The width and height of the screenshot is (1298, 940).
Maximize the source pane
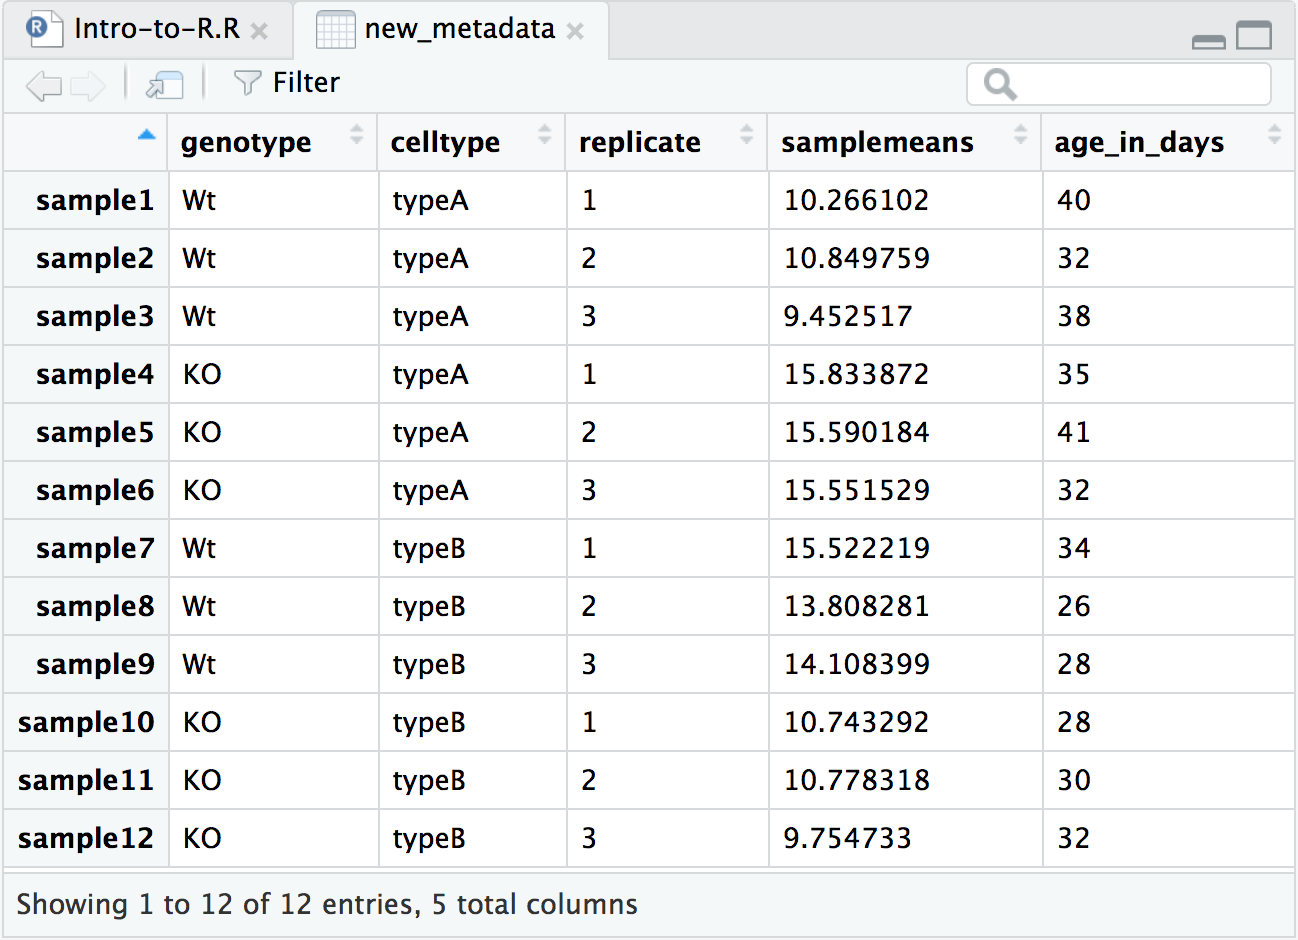pyautogui.click(x=1254, y=35)
